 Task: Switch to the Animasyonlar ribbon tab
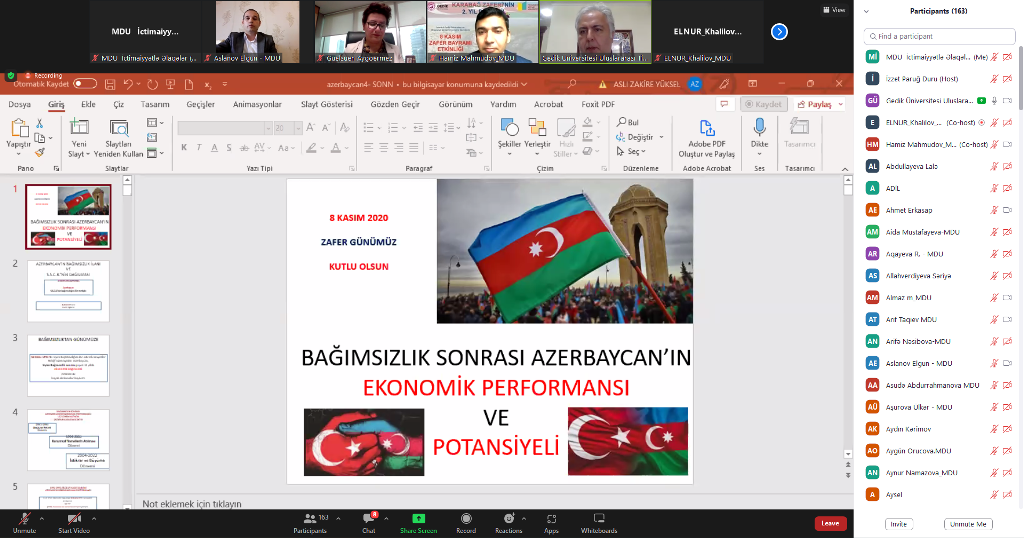(257, 104)
